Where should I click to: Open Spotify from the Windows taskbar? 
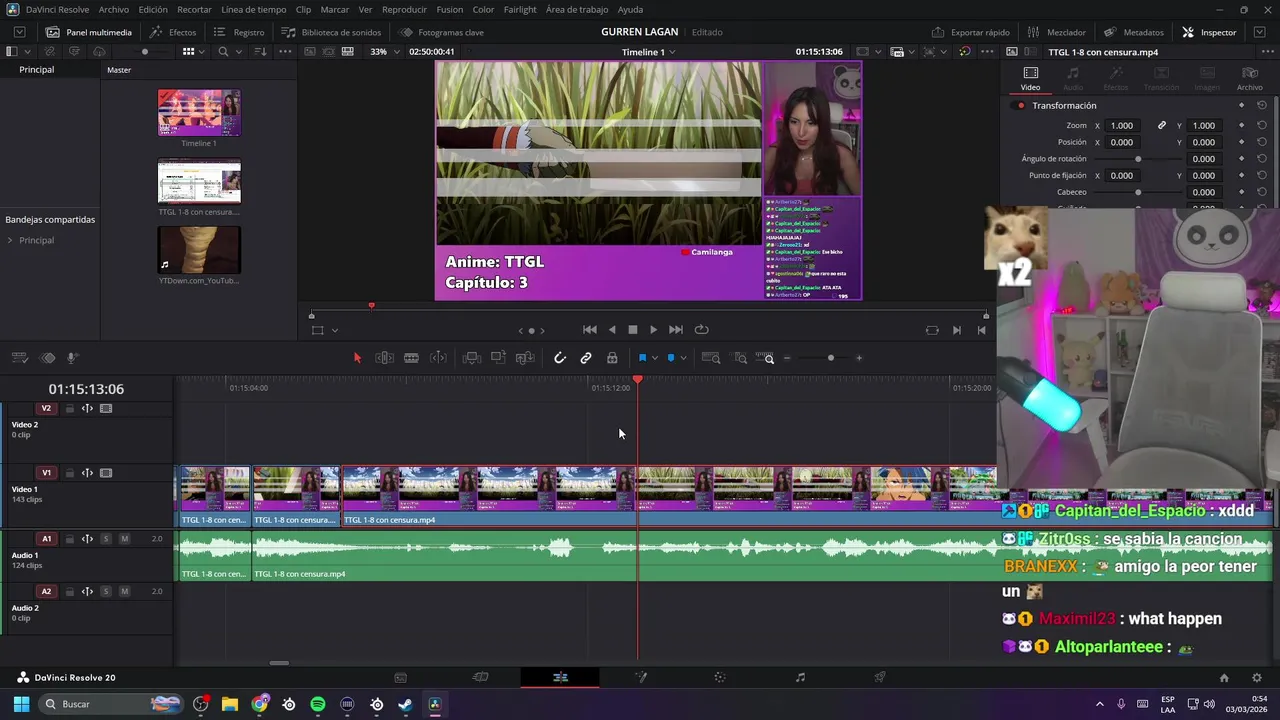(x=318, y=704)
